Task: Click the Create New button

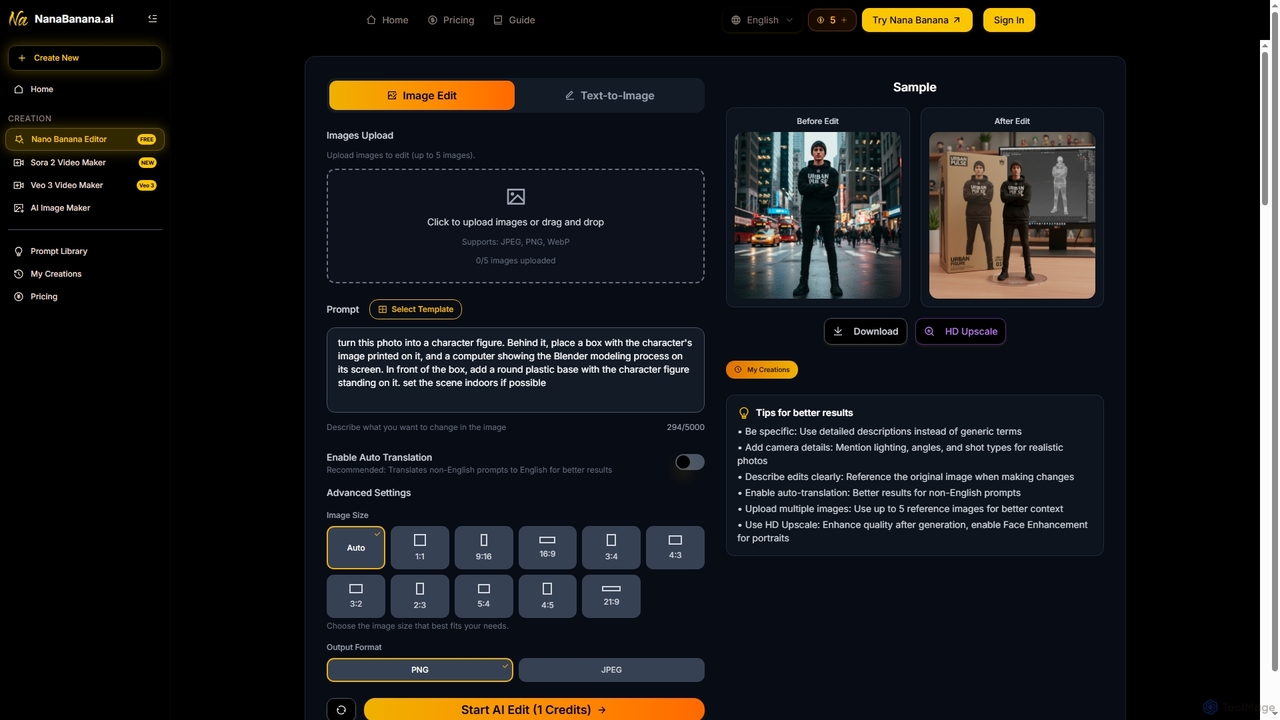Action: point(85,58)
